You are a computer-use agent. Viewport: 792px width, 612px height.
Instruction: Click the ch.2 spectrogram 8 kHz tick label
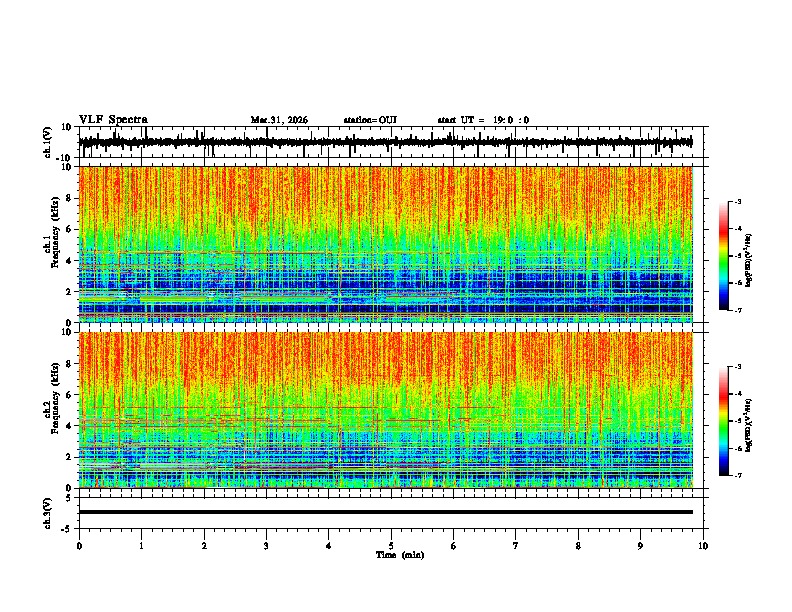(70, 363)
